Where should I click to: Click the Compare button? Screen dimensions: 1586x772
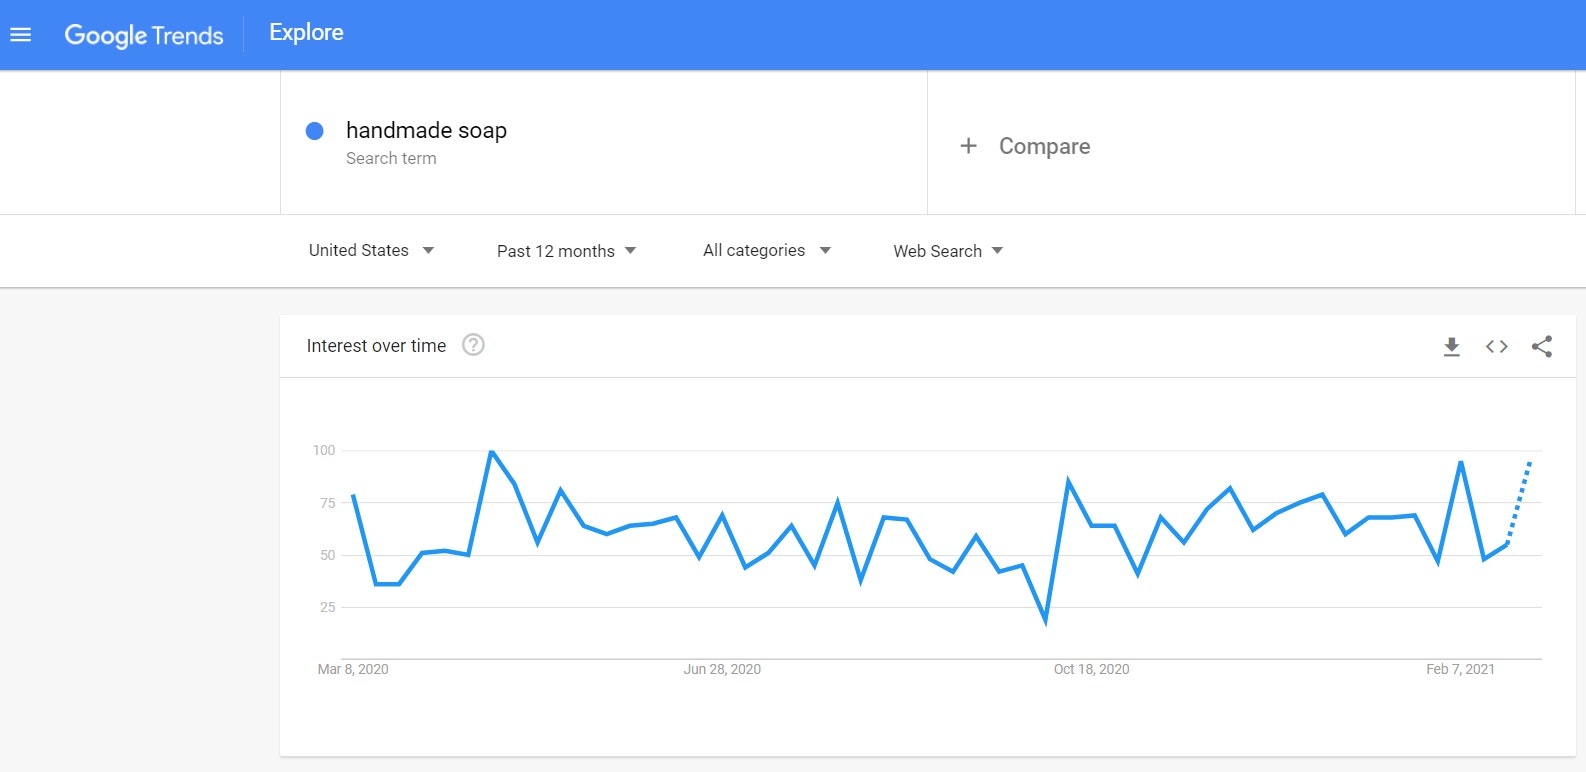1044,146
